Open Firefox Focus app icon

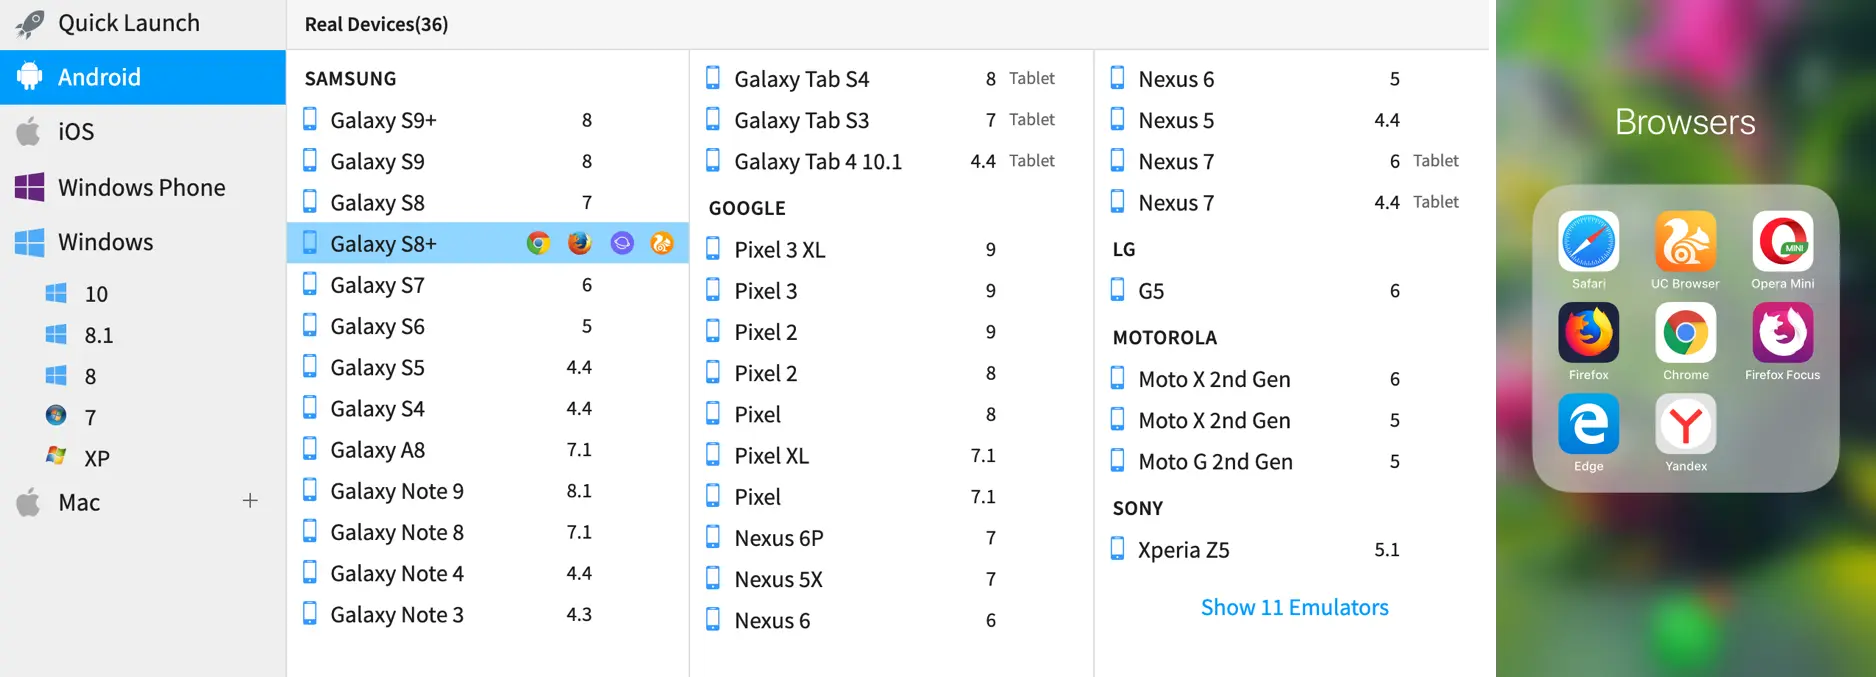1782,333
